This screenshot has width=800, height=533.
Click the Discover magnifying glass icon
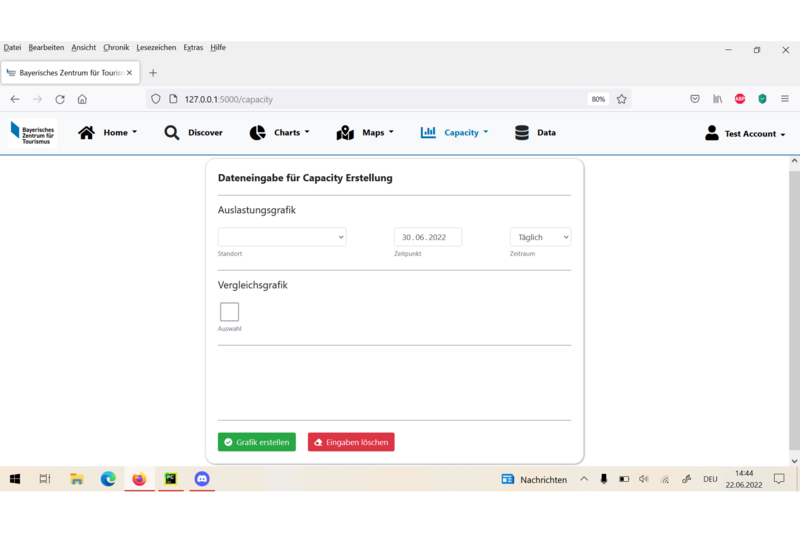point(172,133)
